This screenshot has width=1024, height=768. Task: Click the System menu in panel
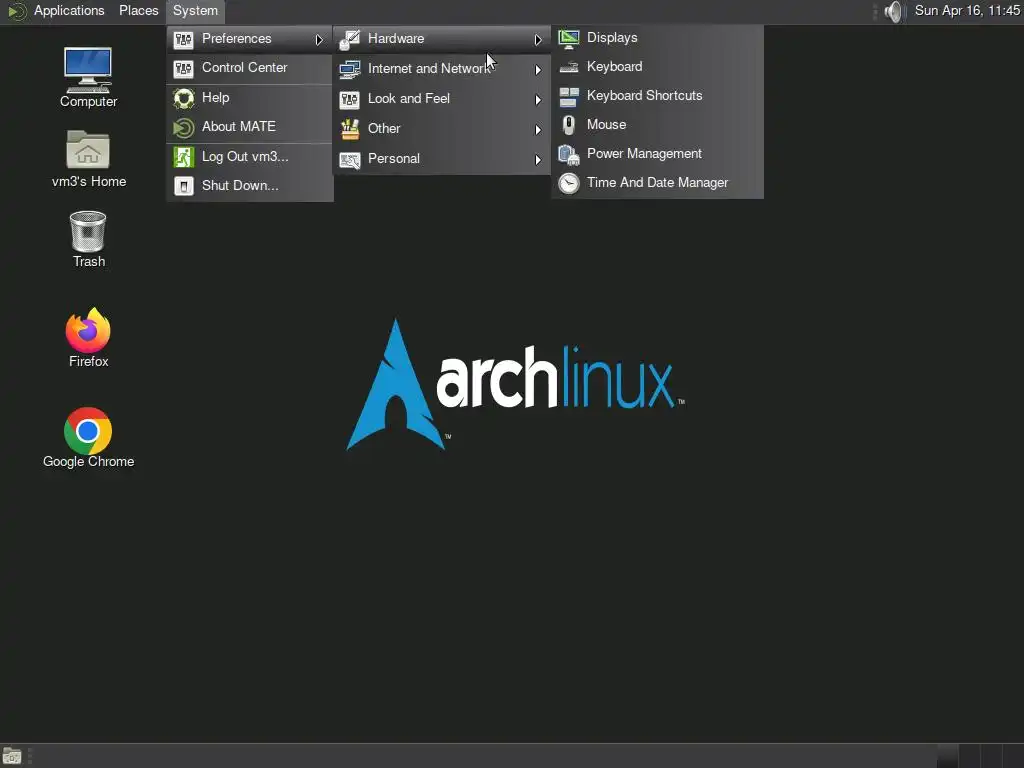pyautogui.click(x=195, y=11)
